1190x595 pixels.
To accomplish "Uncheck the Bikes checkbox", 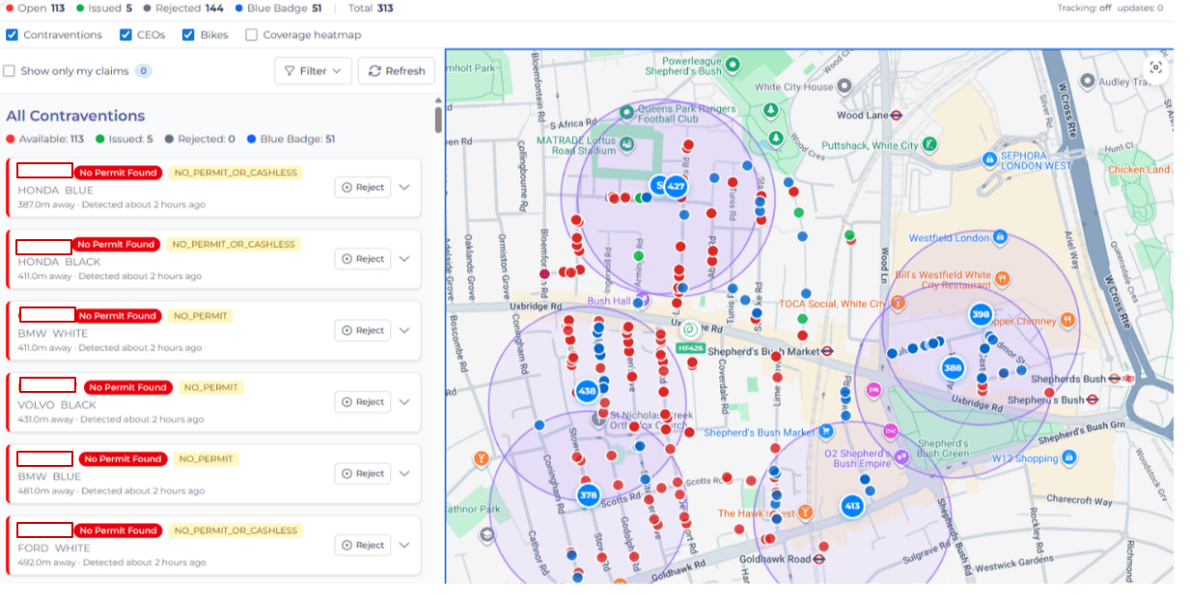I will coord(188,35).
